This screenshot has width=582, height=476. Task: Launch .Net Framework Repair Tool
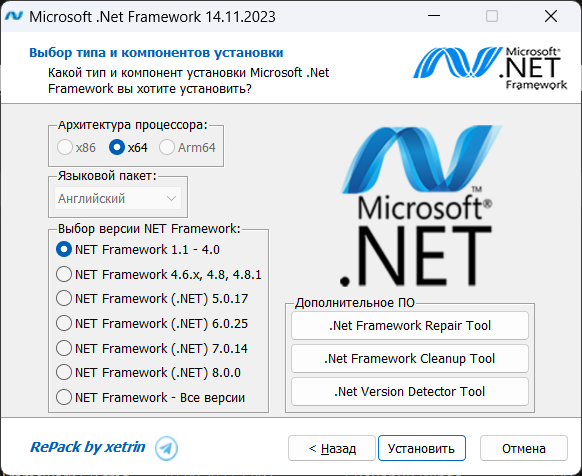tap(410, 326)
